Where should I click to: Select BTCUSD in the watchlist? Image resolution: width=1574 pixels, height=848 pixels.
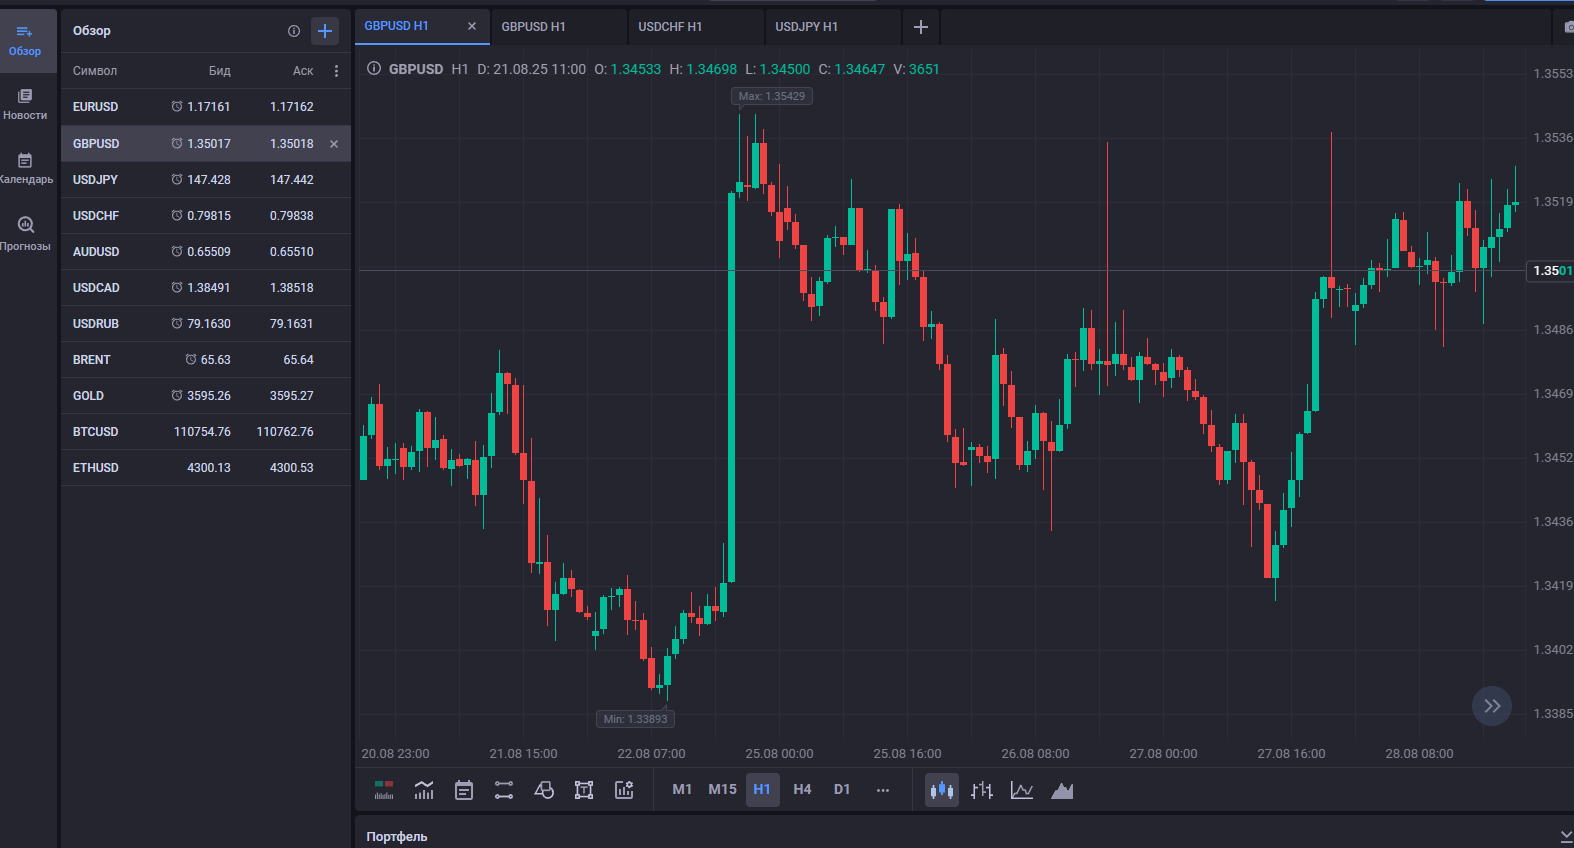tap(96, 432)
